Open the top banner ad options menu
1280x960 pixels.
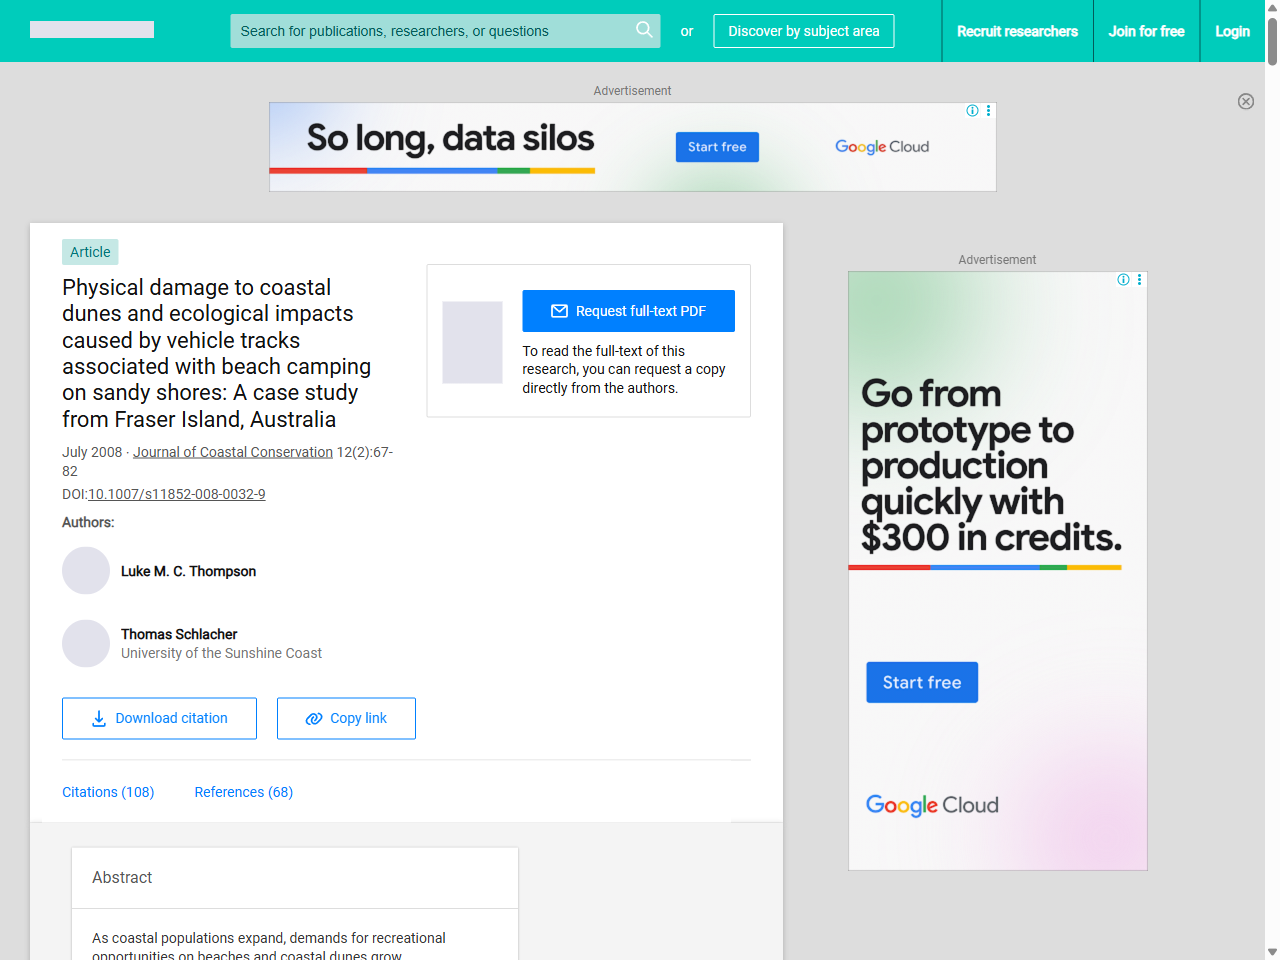(988, 111)
